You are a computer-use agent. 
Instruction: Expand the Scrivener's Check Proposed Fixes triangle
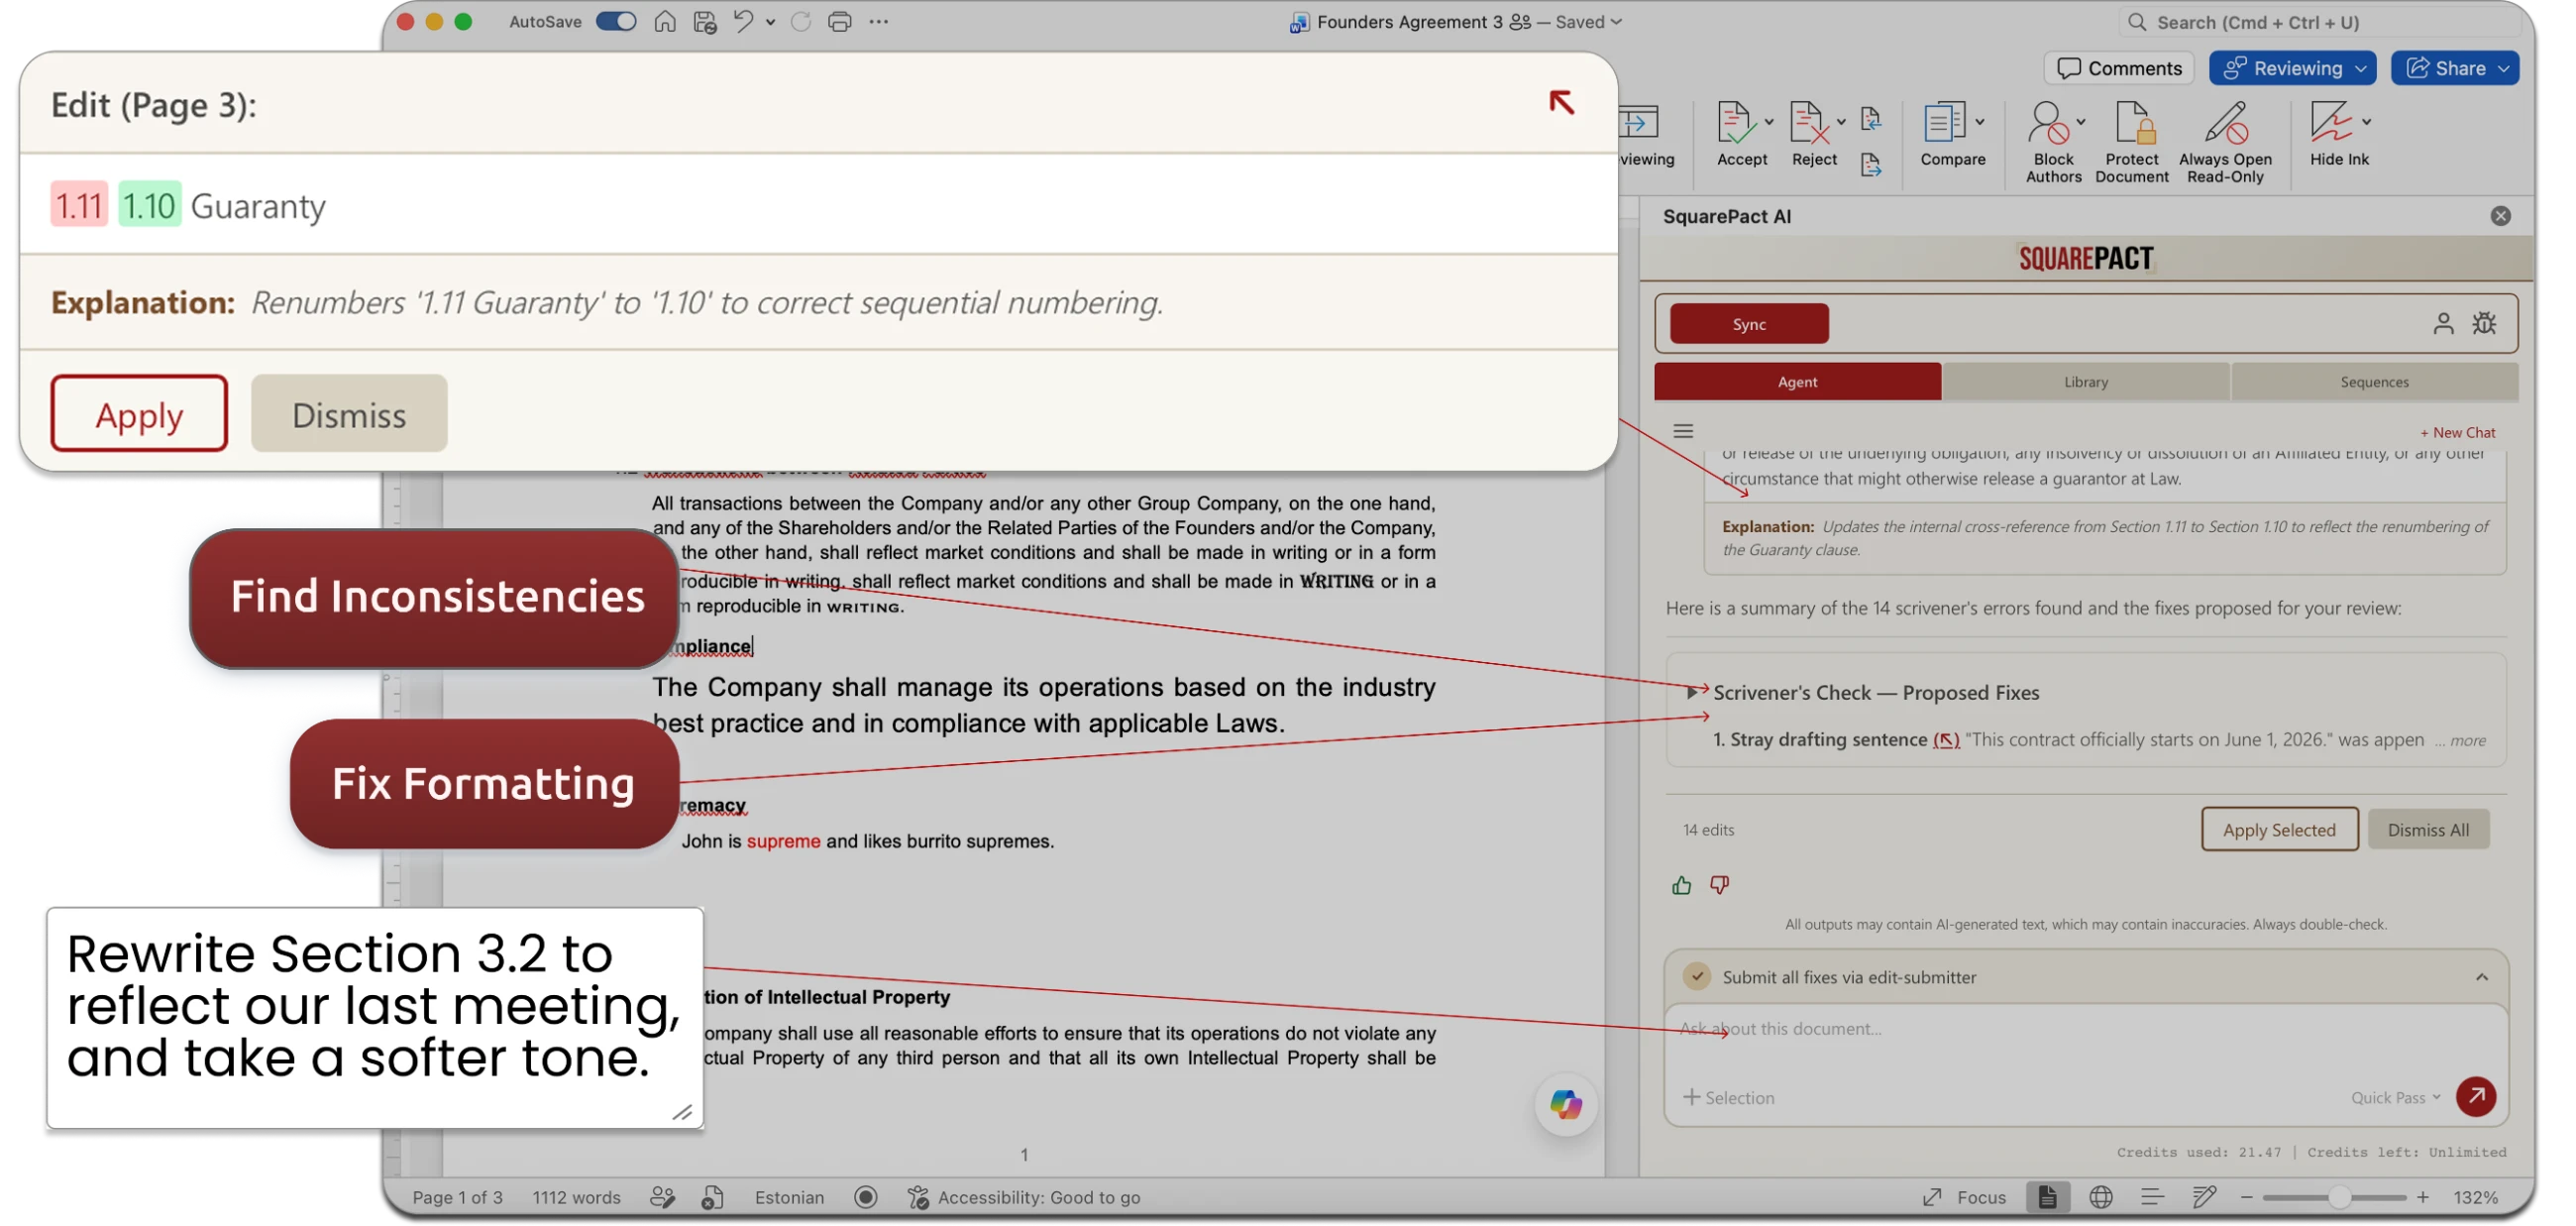tap(1692, 692)
